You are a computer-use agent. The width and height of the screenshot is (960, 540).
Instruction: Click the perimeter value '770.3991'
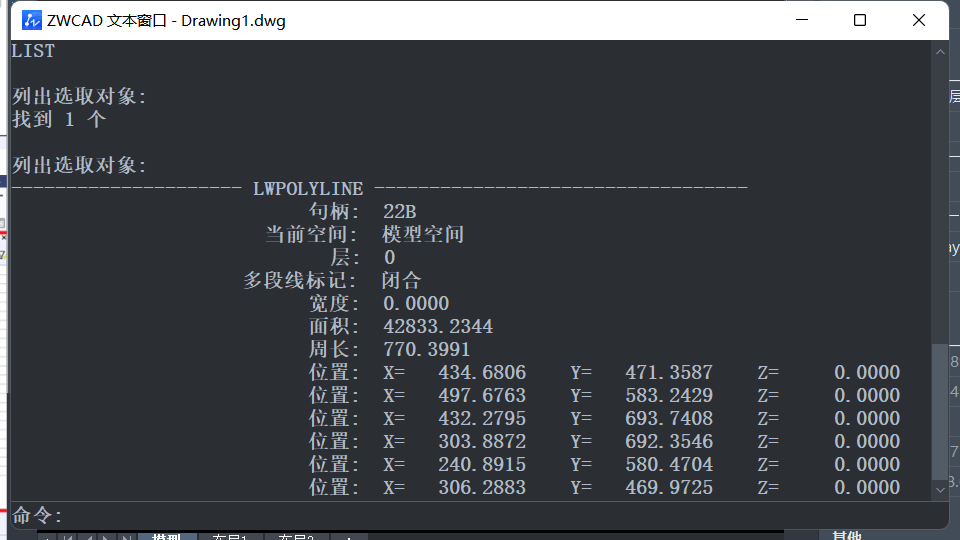(427, 350)
